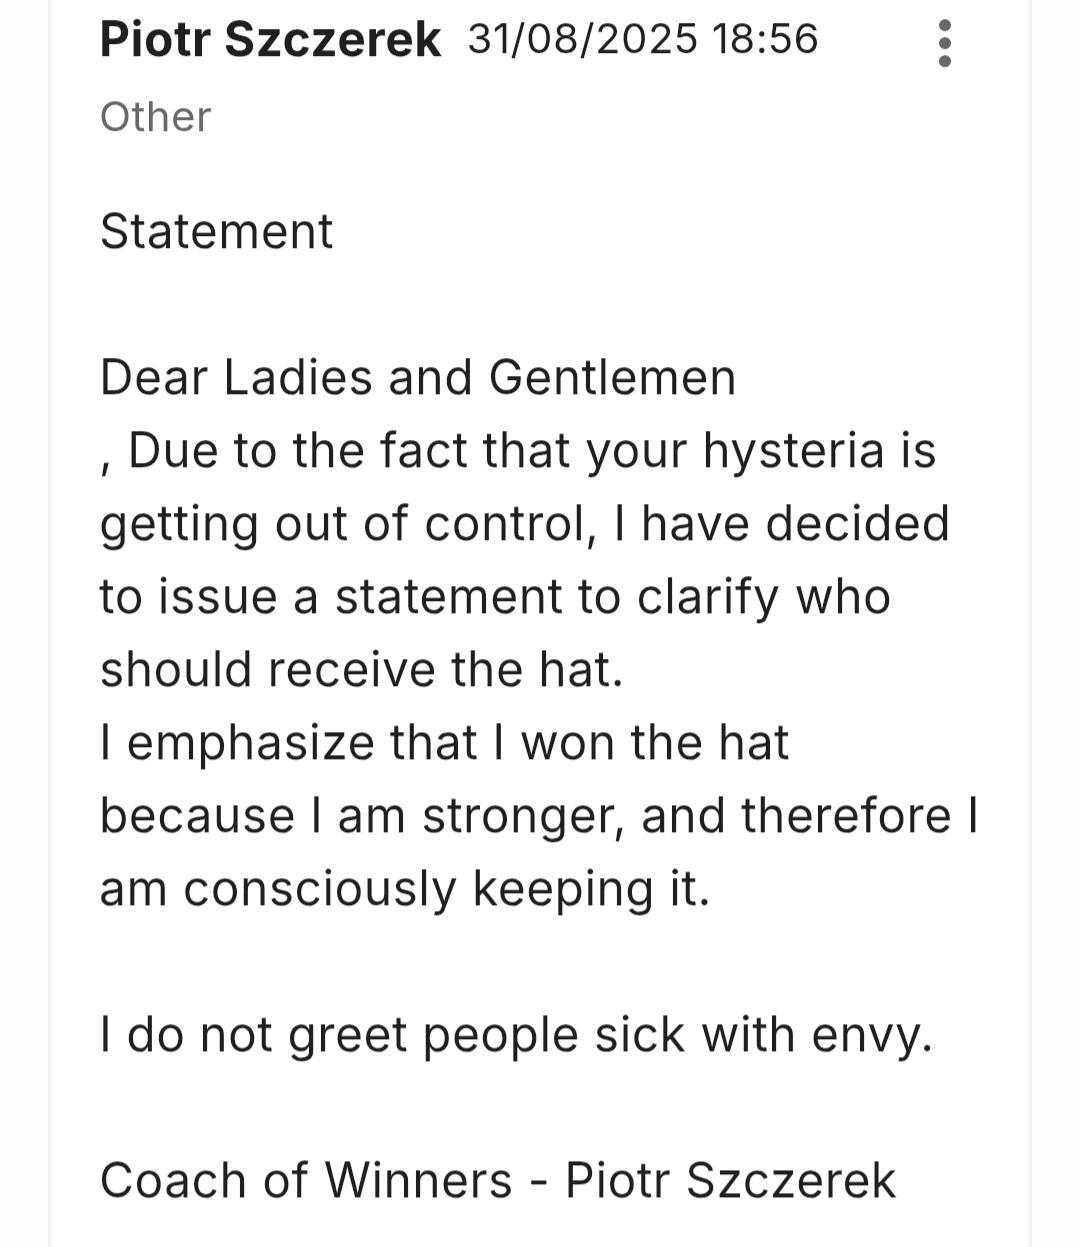
Task: Click 'I do not greet people sick with envy.'
Action: tap(516, 1035)
